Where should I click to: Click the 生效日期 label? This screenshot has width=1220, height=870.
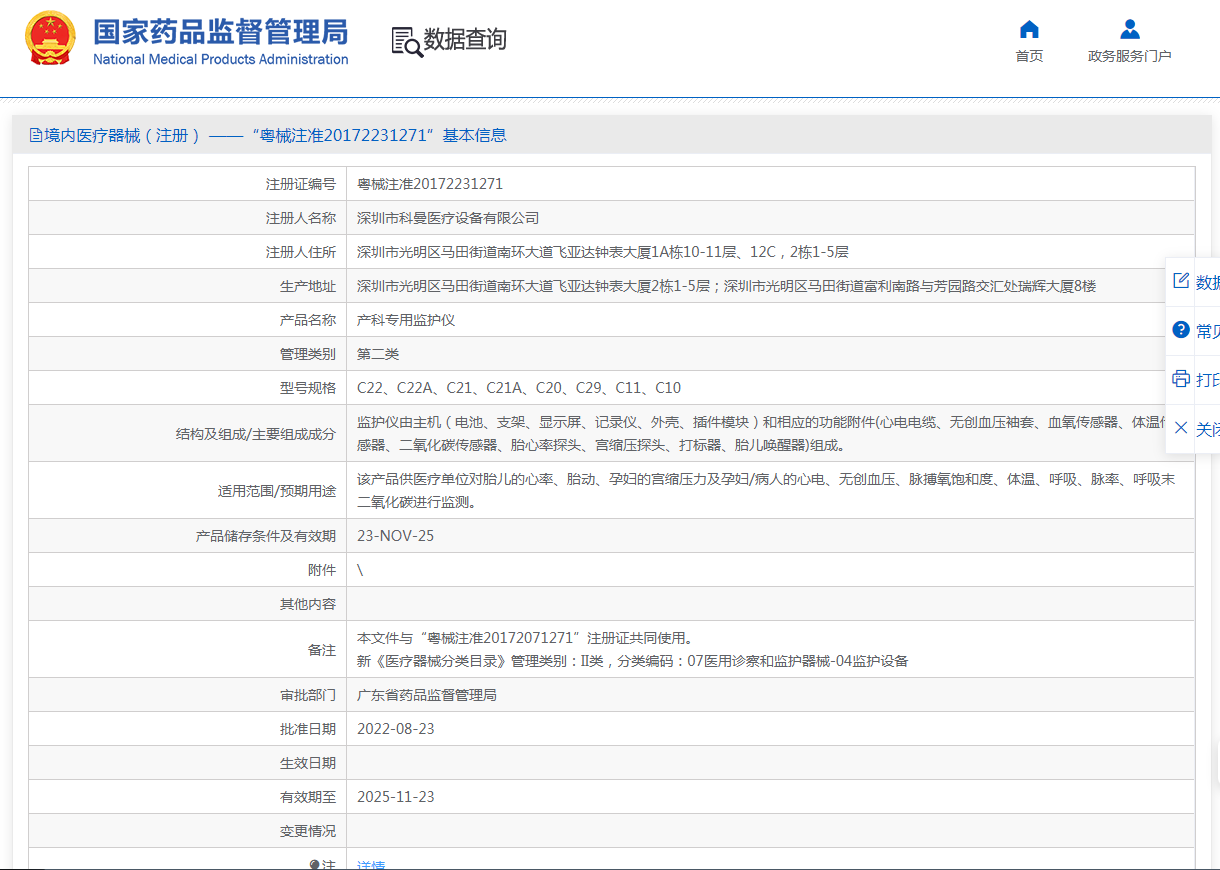(x=307, y=763)
